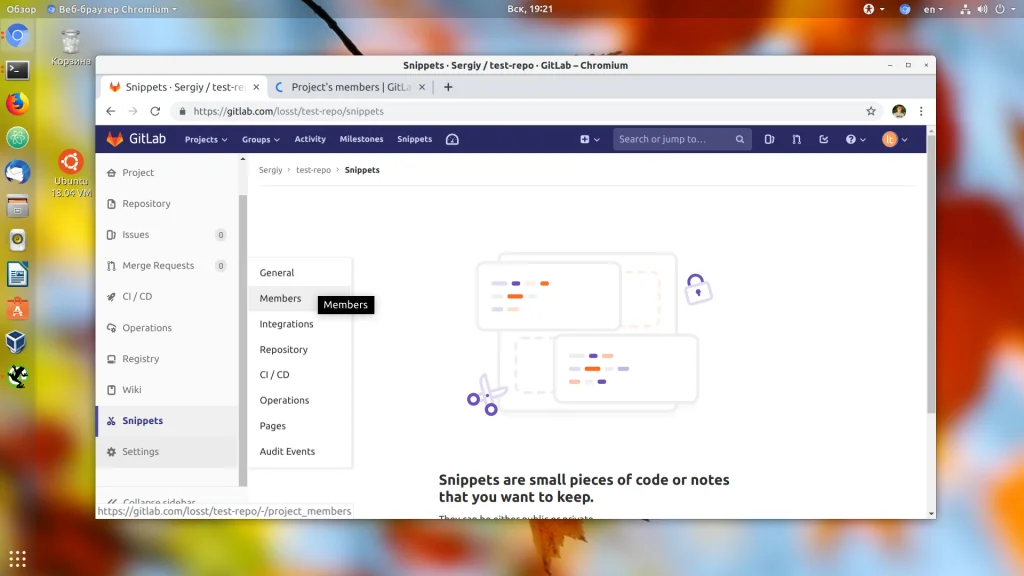
Task: Choose Audit Events in Settings flyout
Action: [300, 451]
